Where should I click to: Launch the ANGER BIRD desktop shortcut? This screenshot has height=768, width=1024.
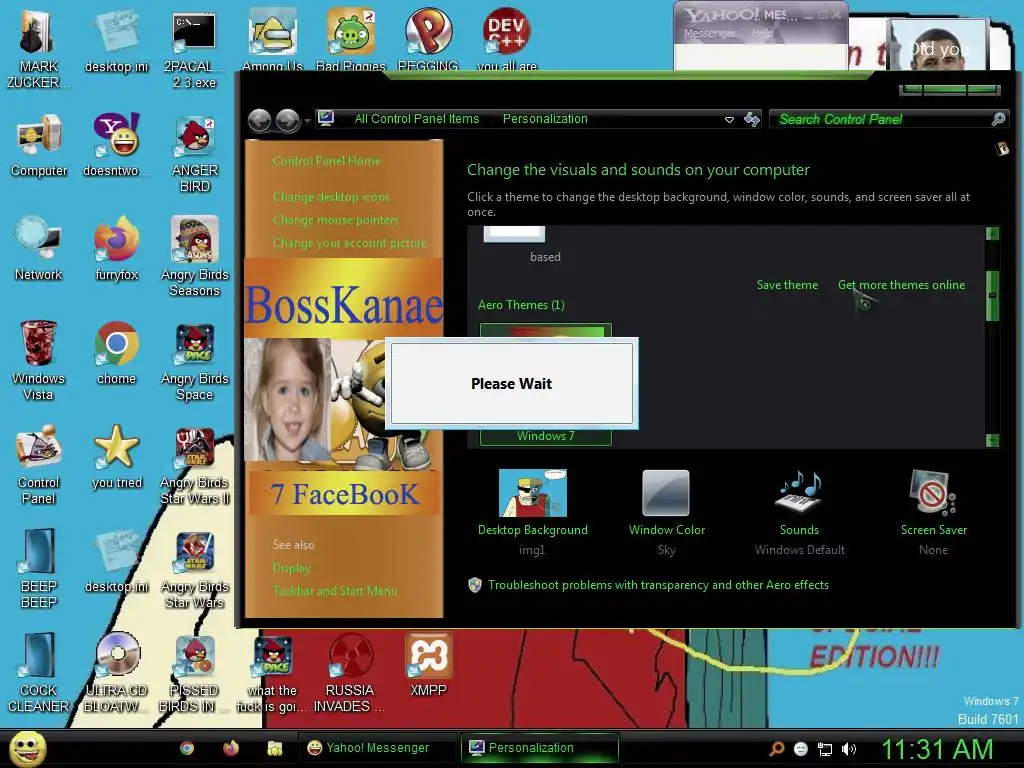coord(194,153)
